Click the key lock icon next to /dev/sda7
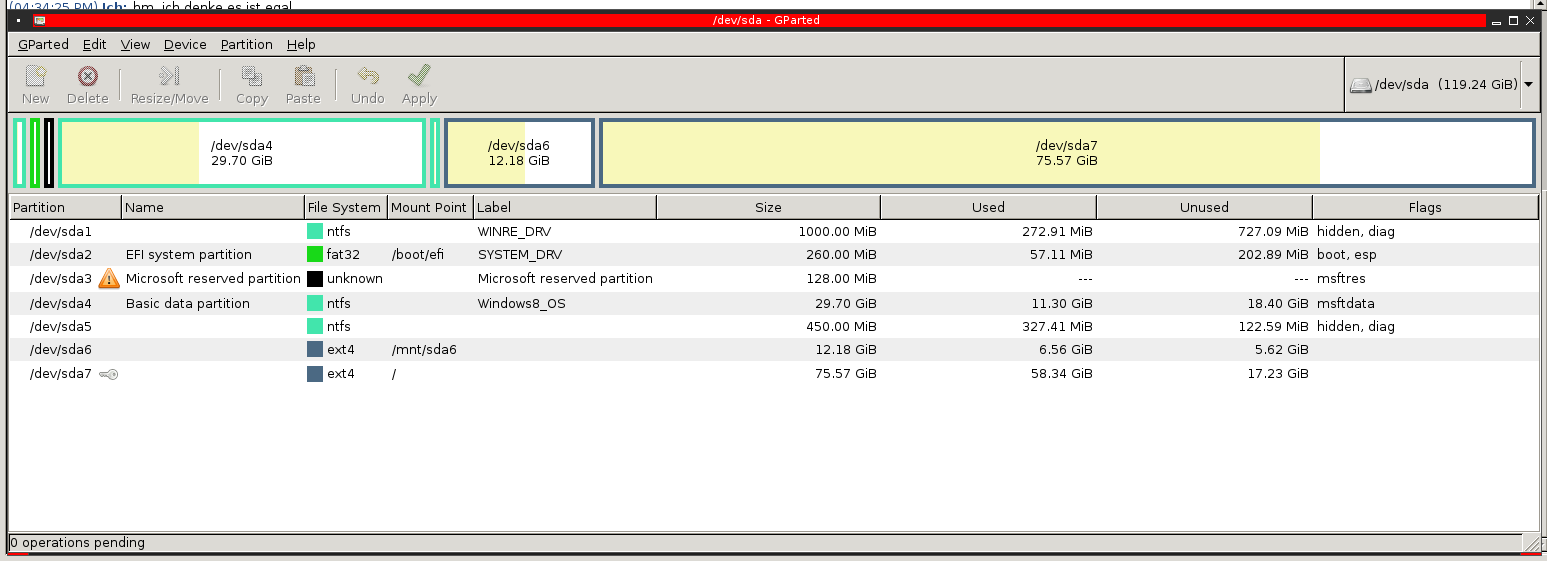The image size is (1547, 561). [109, 374]
